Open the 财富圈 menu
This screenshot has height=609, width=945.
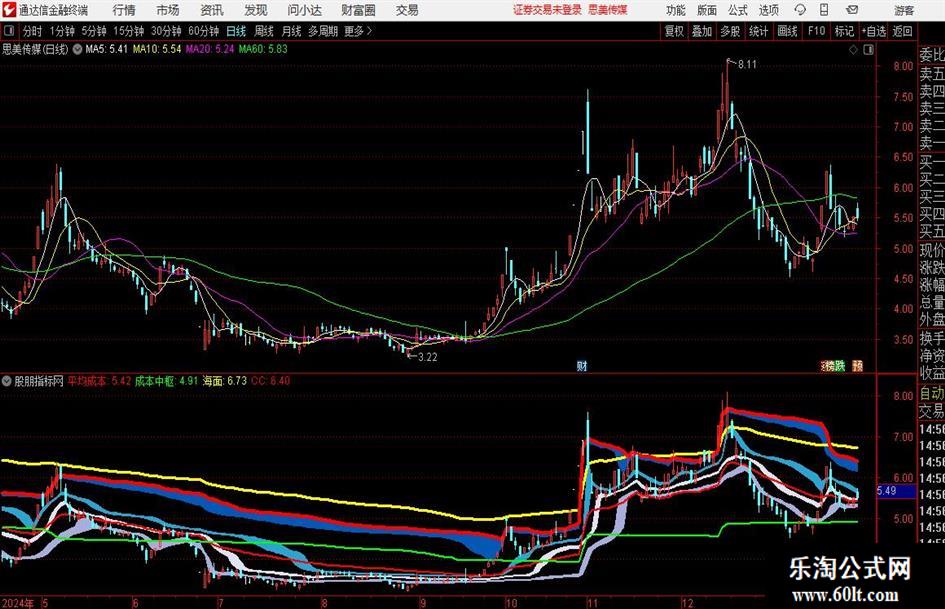pyautogui.click(x=358, y=10)
